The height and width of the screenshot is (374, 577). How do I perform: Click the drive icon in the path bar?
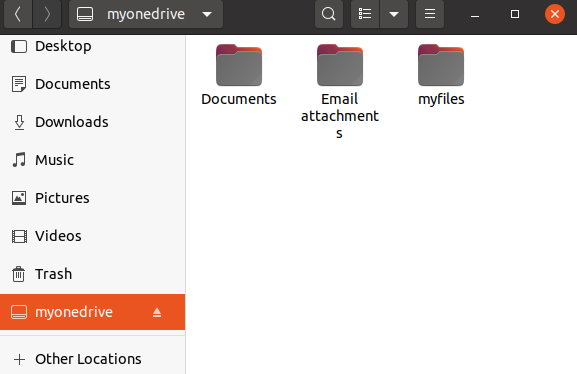pyautogui.click(x=85, y=14)
